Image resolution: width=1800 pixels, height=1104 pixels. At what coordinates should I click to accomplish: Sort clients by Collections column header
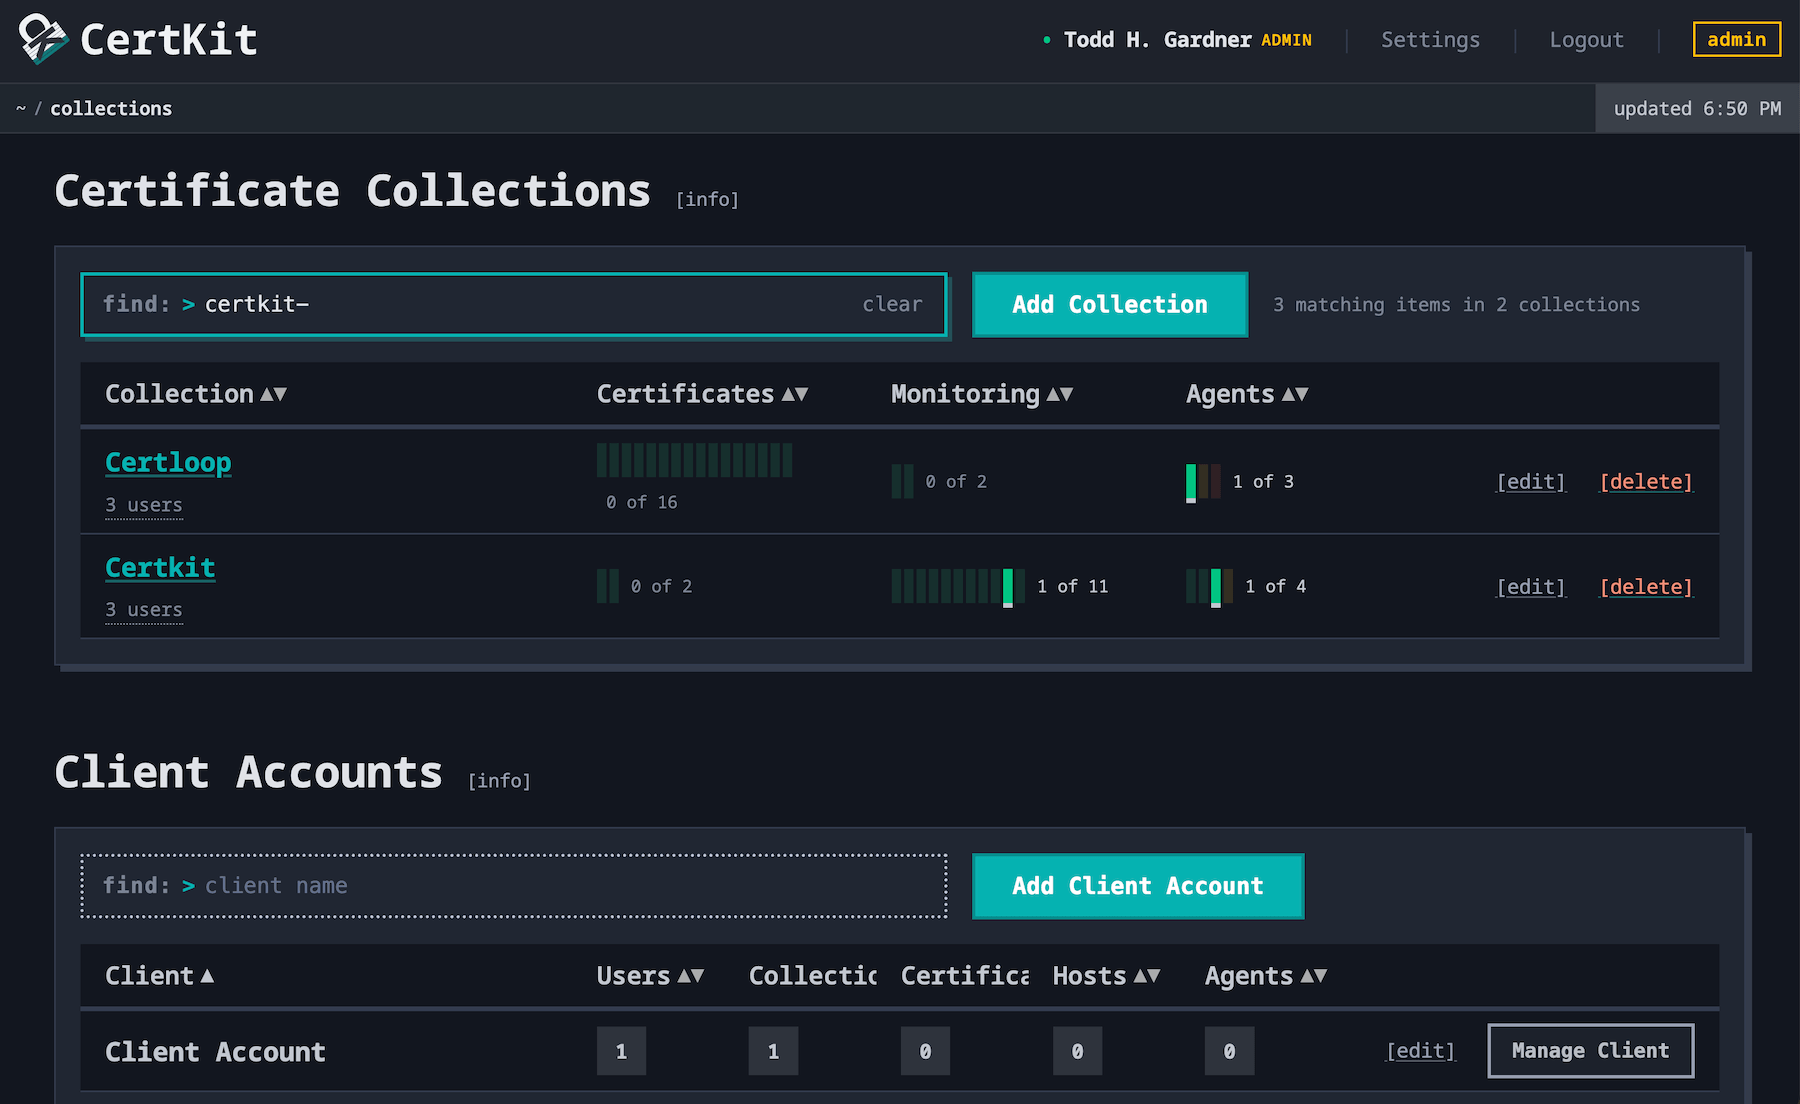(x=813, y=976)
